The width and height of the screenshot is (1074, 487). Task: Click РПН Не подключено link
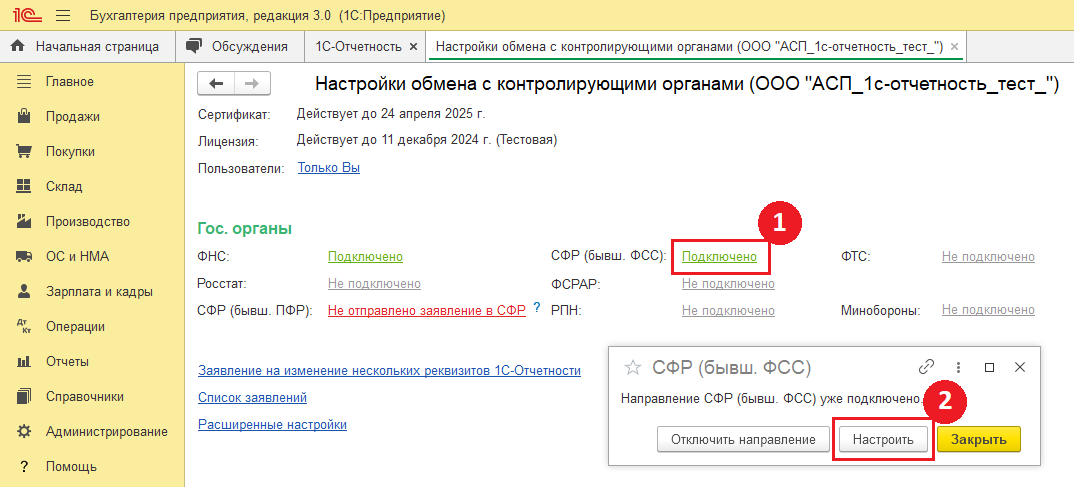click(728, 310)
